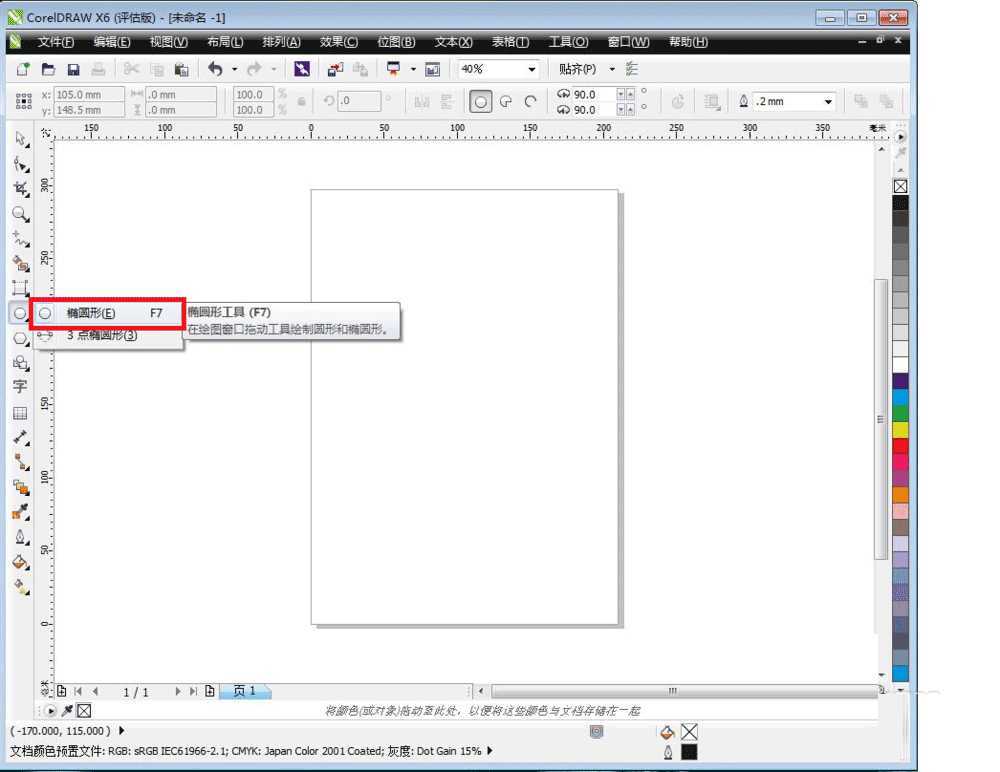Choose 3点椭圆形 from the flyout menu
The height and width of the screenshot is (772, 1000).
click(x=108, y=335)
